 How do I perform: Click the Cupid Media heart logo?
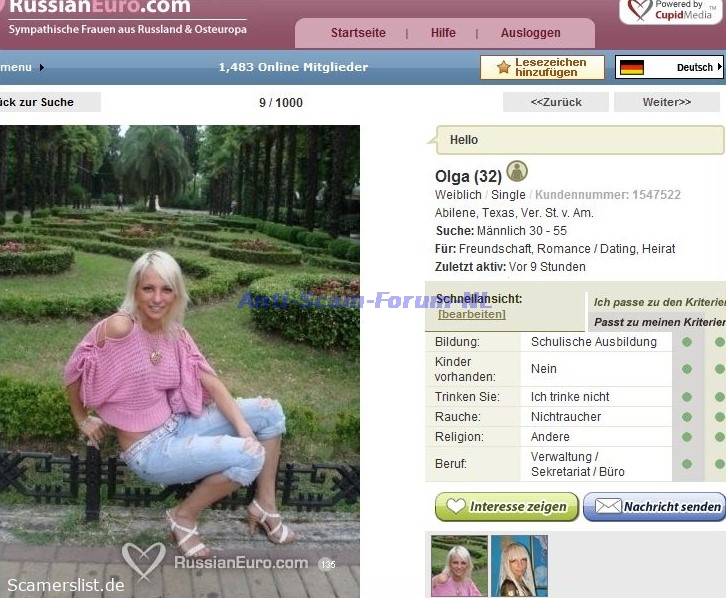637,11
